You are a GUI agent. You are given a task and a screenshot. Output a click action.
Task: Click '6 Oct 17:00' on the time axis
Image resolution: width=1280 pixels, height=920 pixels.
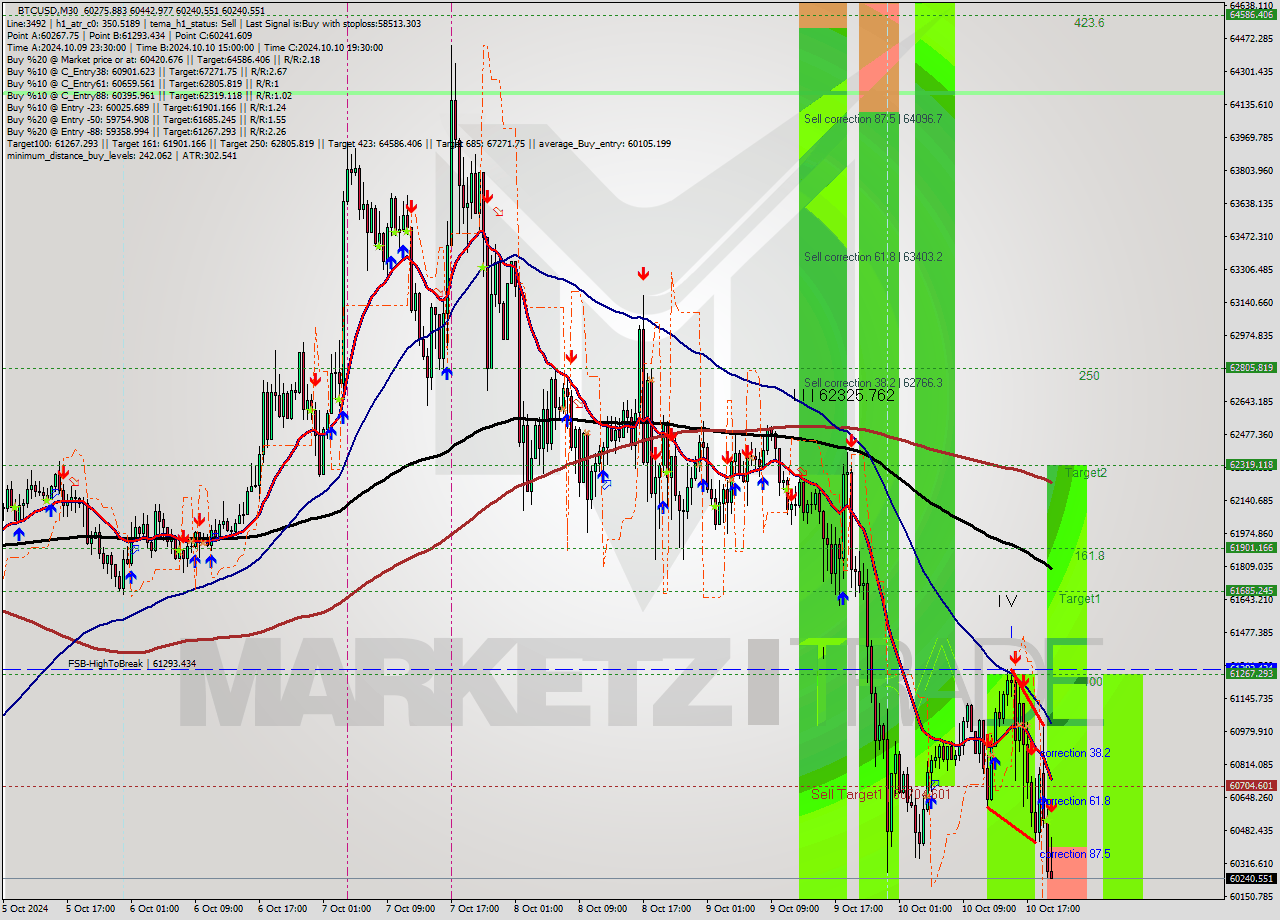pyautogui.click(x=282, y=909)
